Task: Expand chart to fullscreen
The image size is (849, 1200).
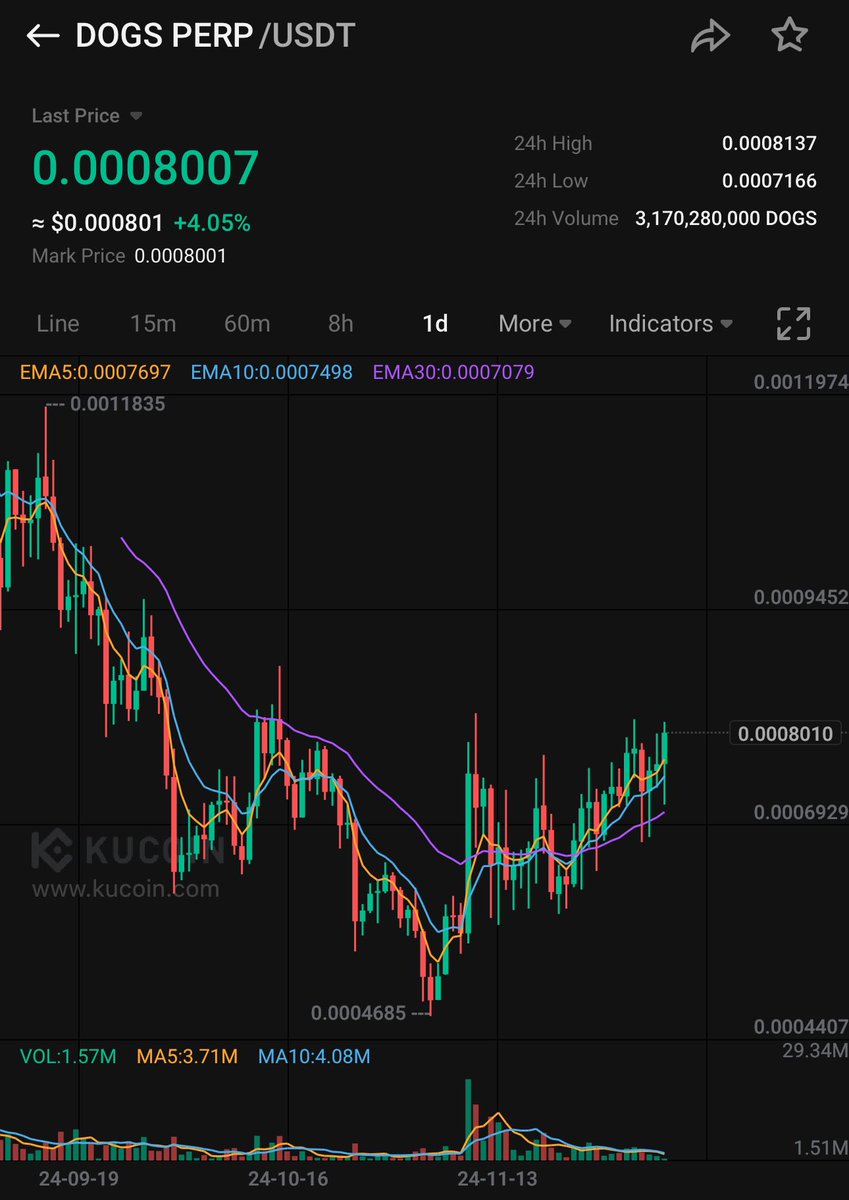Action: click(793, 324)
